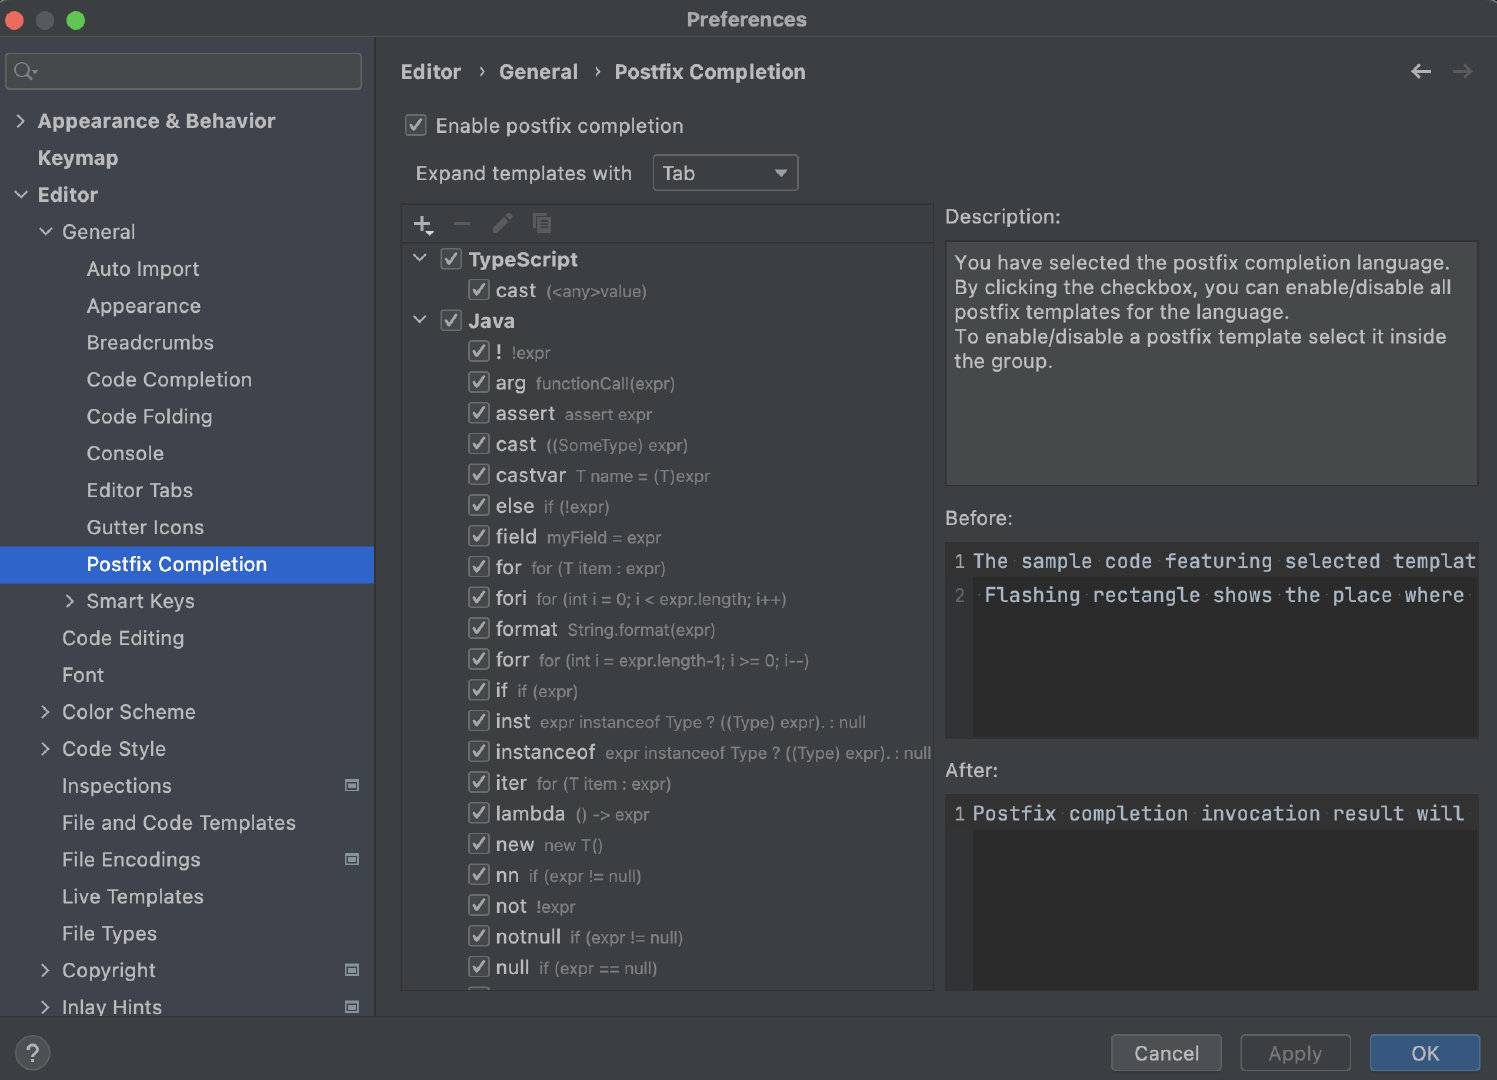Open help with the question mark button
Screen dimensions: 1497x1080
(32, 1052)
